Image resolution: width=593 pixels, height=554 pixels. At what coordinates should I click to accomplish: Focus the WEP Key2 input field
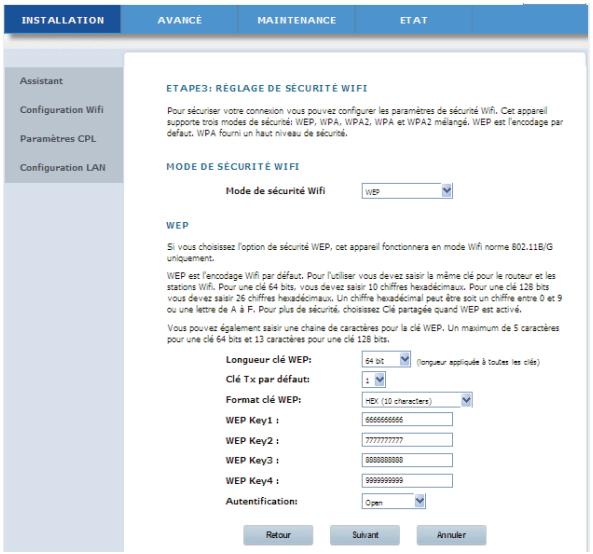point(407,440)
